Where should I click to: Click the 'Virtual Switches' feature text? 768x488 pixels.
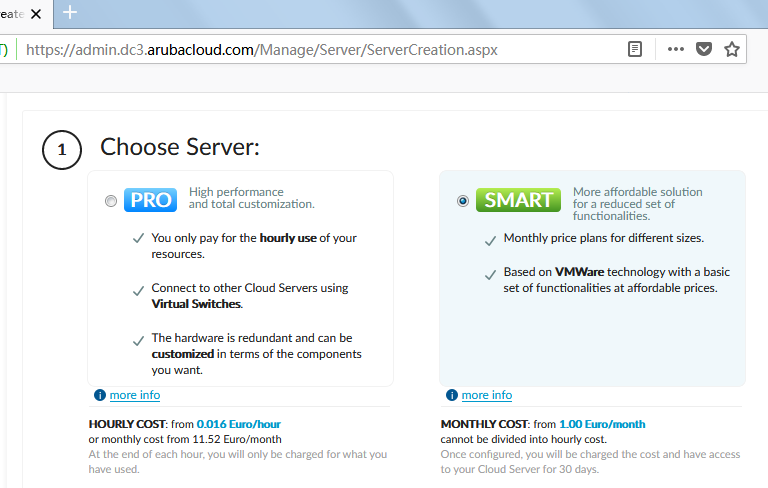(196, 304)
